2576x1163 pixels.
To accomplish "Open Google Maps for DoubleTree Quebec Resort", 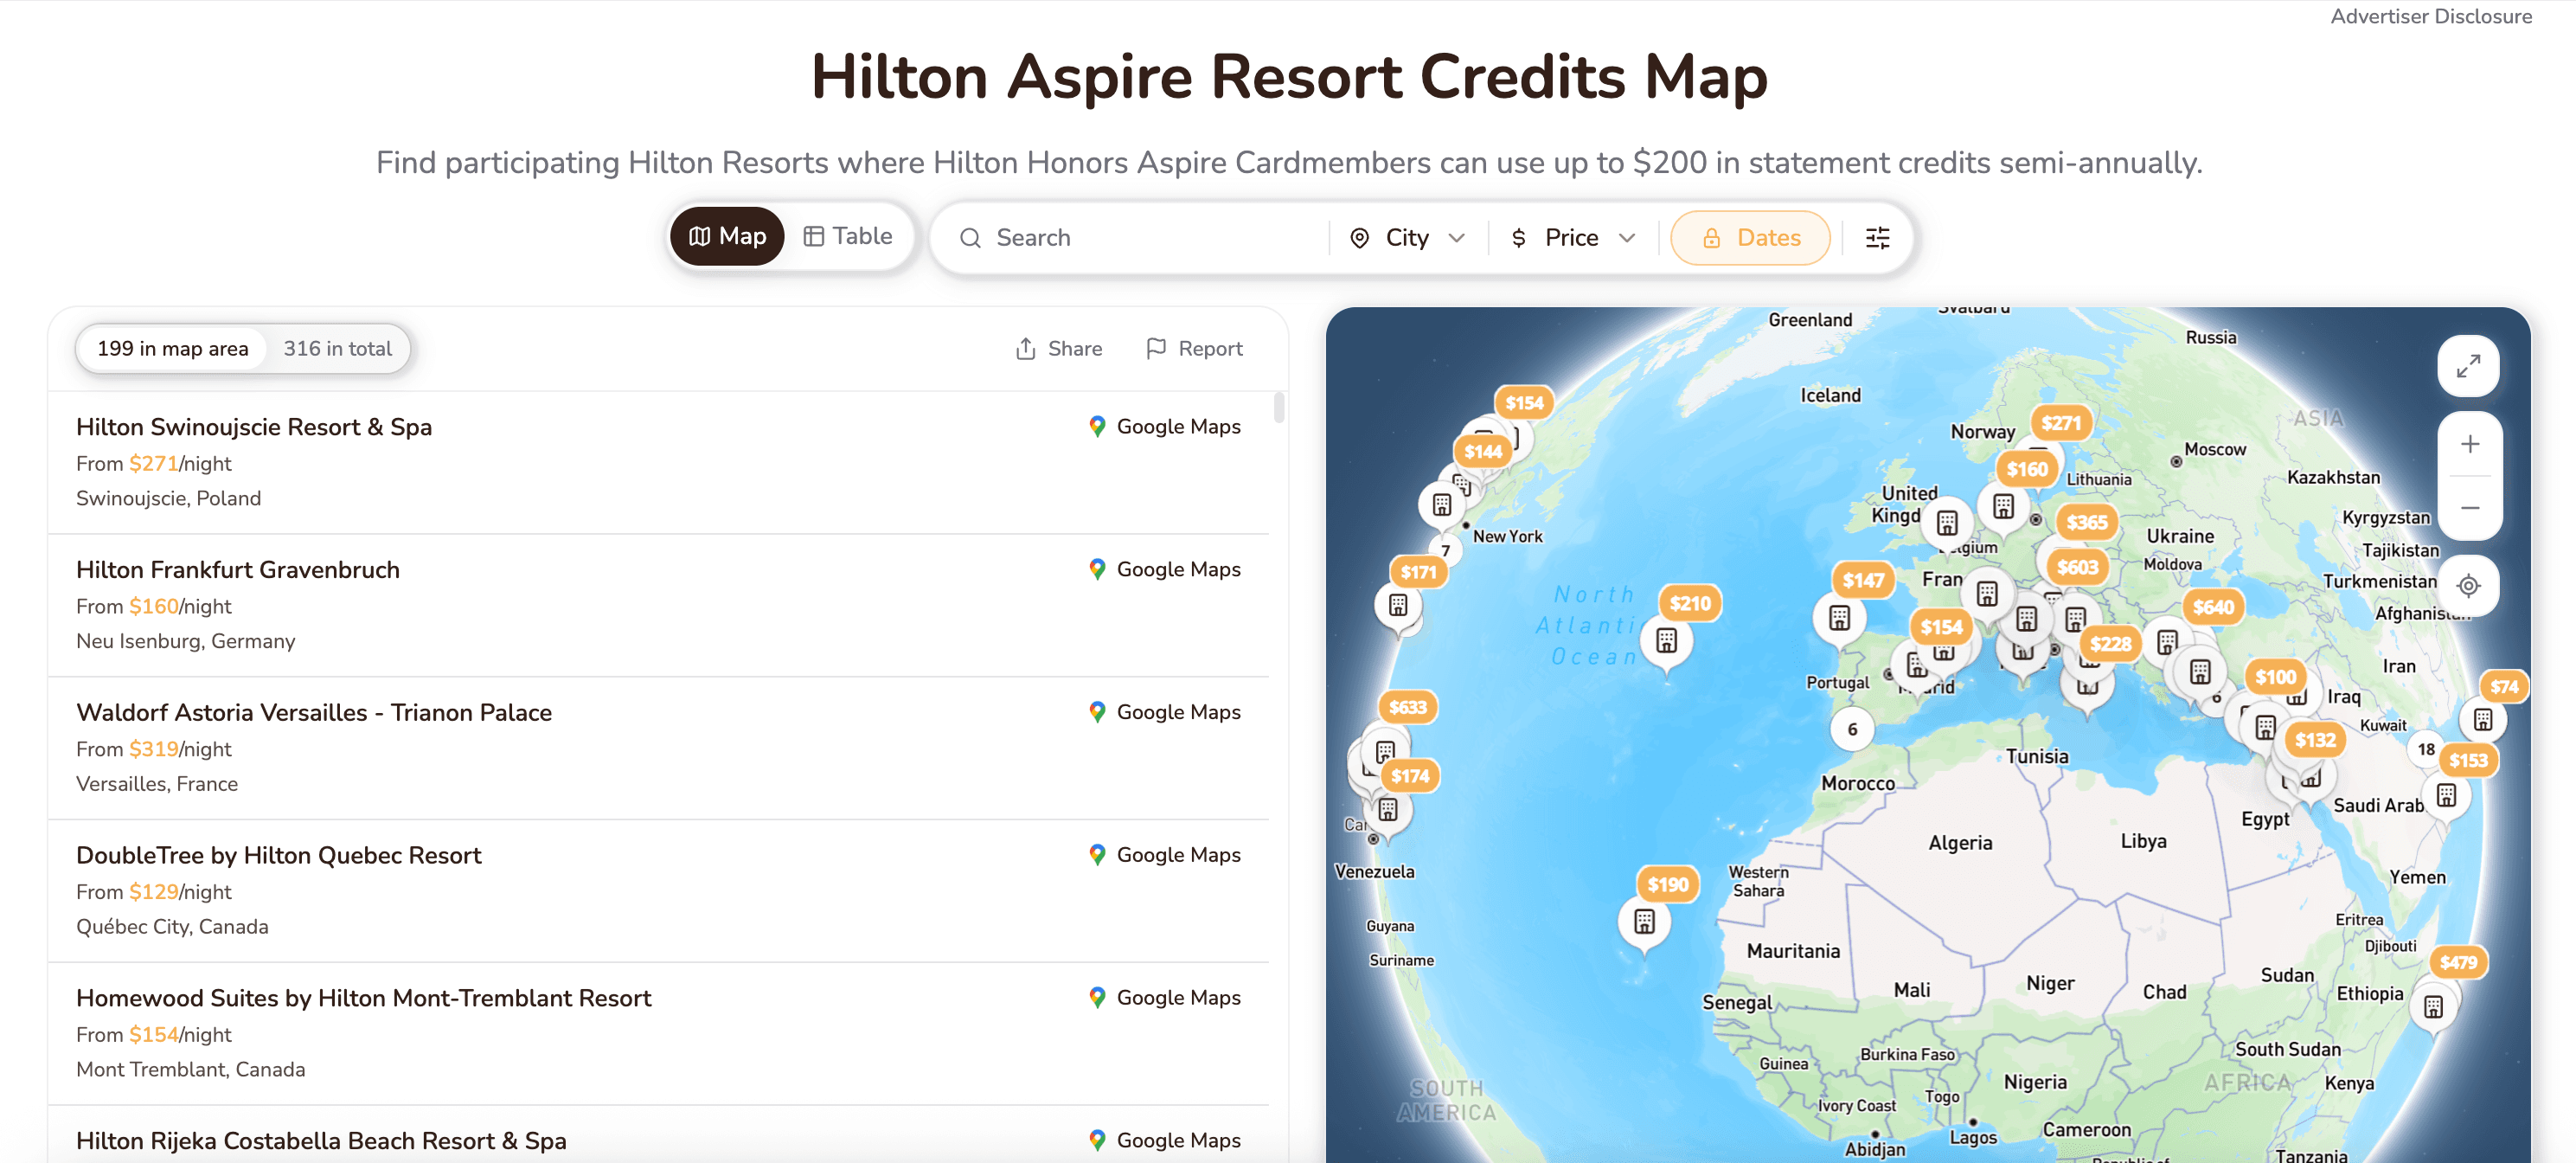I will pos(1164,856).
